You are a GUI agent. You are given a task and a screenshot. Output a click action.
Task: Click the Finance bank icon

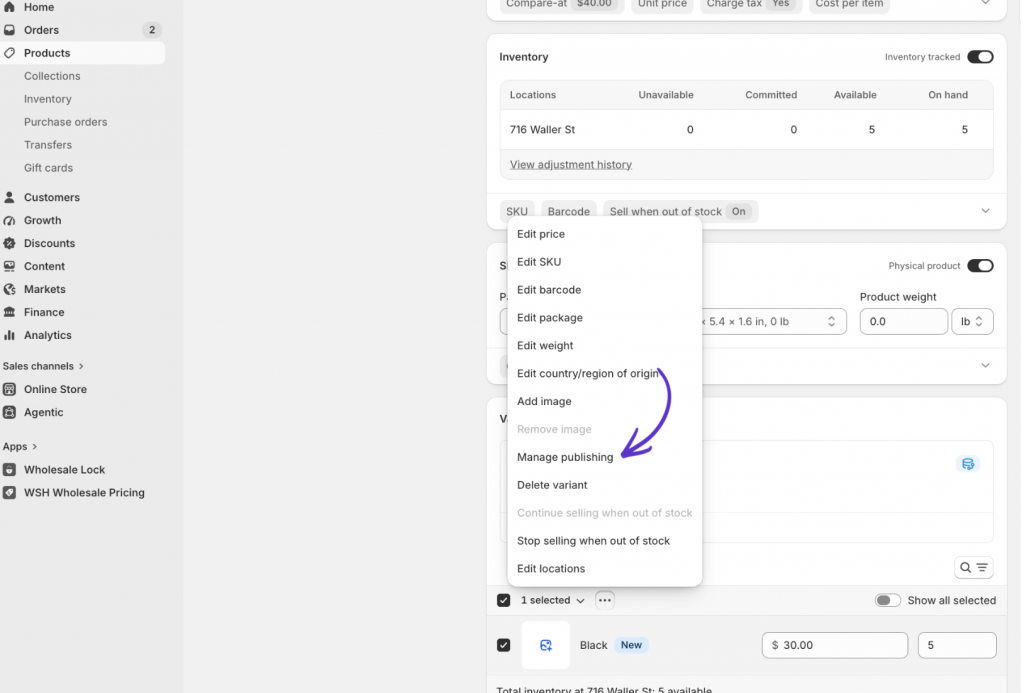click(9, 312)
